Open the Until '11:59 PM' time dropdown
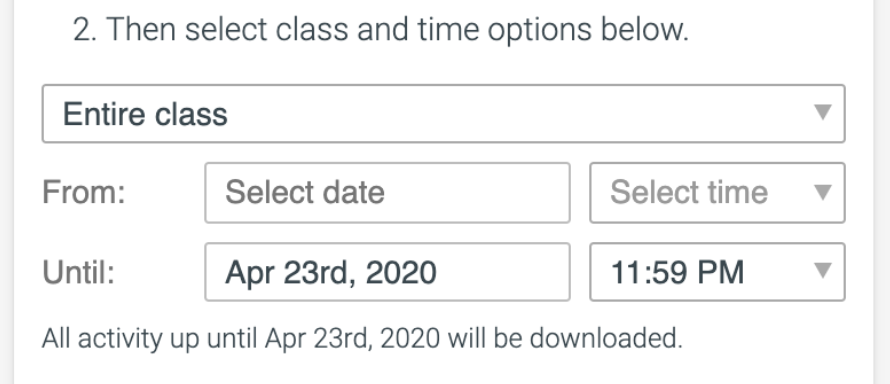Image resolution: width=890 pixels, height=384 pixels. (717, 272)
